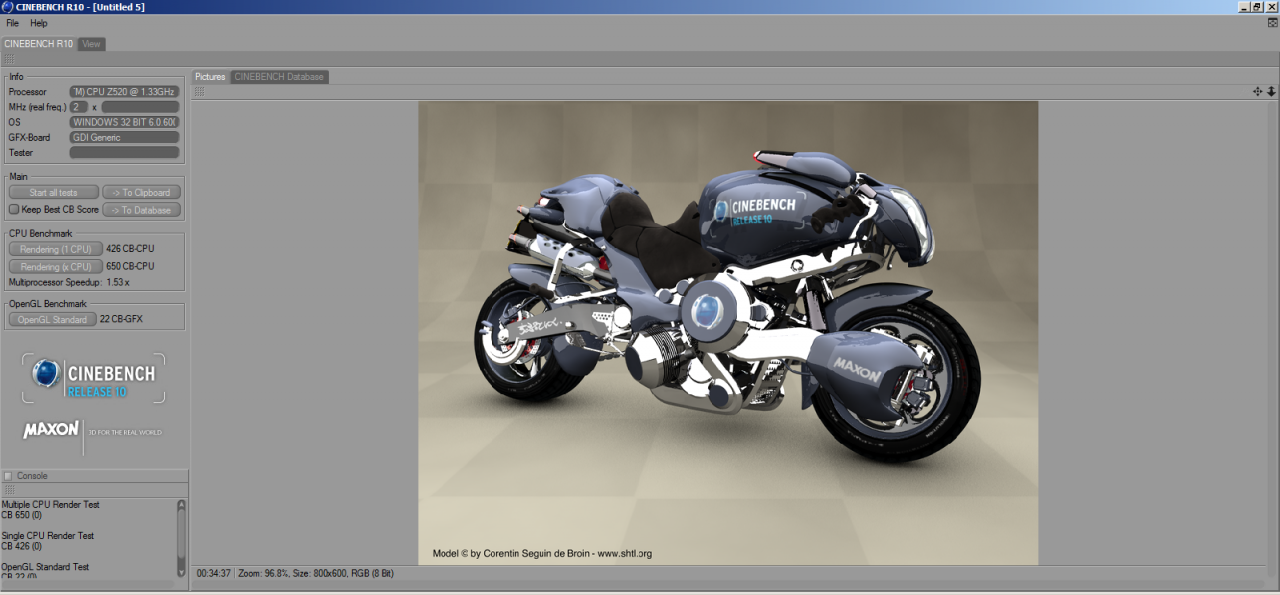Click the empty Tester name field
Viewport: 1280px width, 595px height.
point(124,153)
